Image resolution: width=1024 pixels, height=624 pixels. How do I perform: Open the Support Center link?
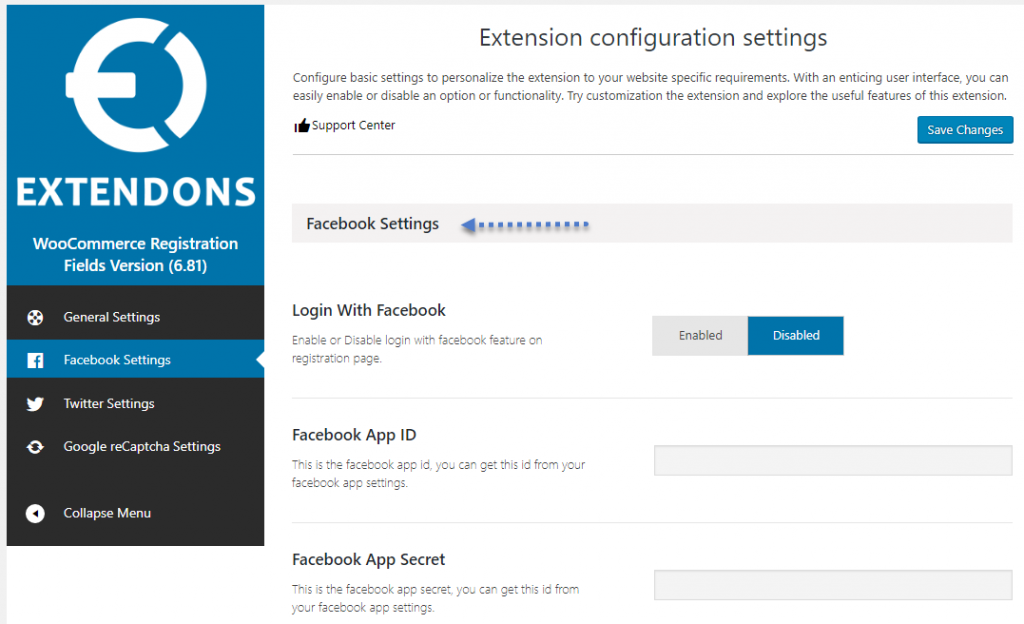coord(353,125)
